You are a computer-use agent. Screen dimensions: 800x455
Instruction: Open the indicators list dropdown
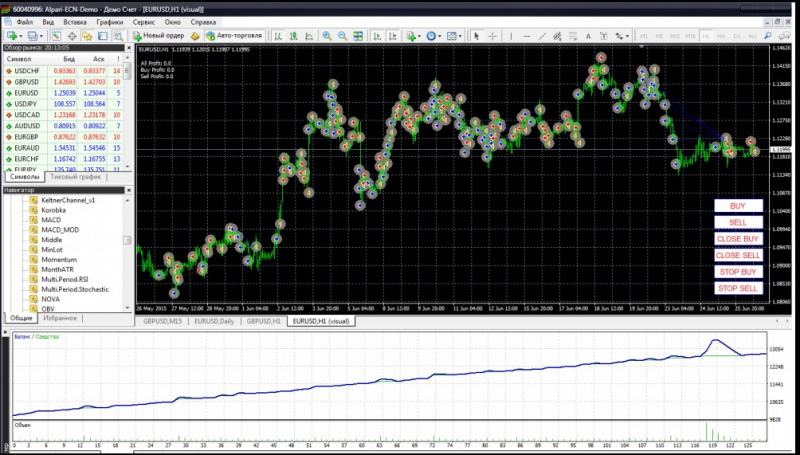click(412, 36)
